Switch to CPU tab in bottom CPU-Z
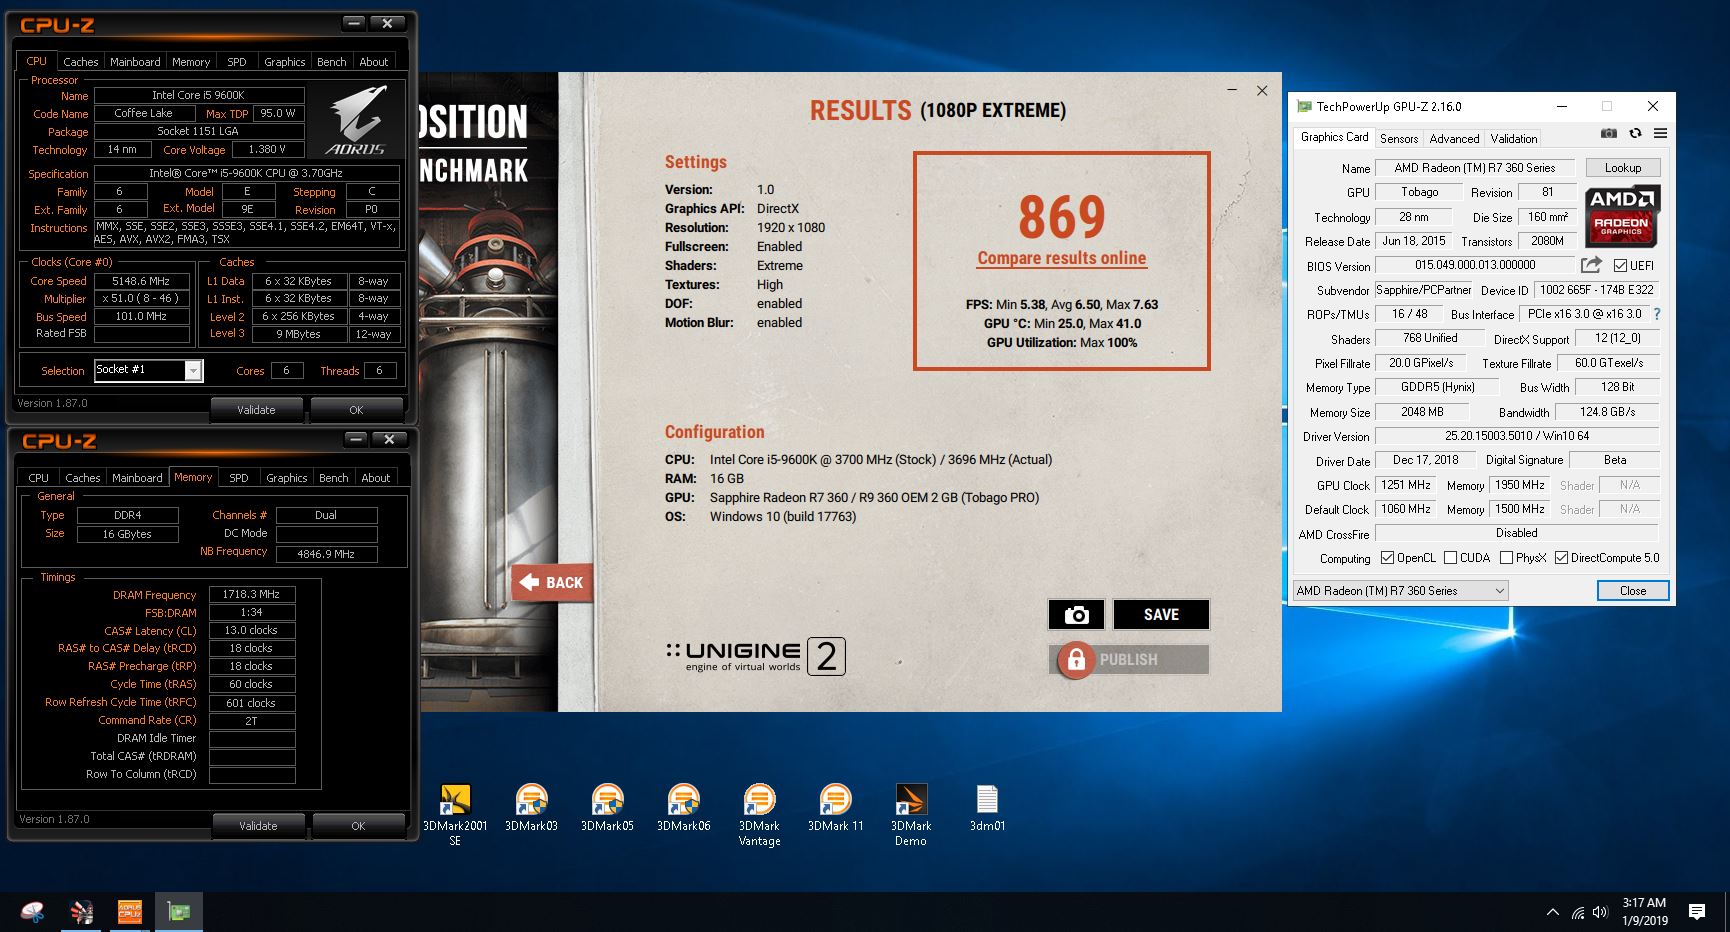Image resolution: width=1730 pixels, height=932 pixels. pyautogui.click(x=38, y=478)
